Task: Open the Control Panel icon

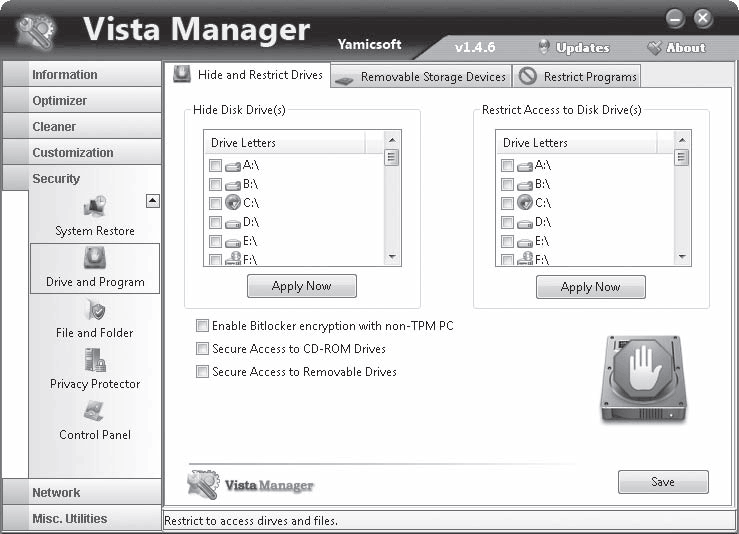Action: (95, 412)
